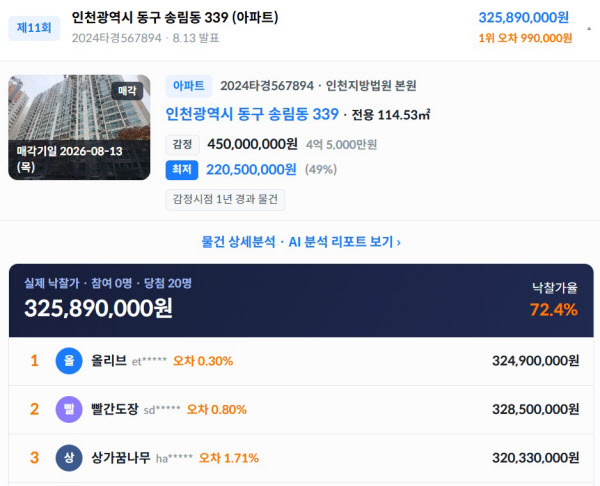The image size is (600, 486).
Task: Click the 빨간도장 purple avatar icon
Action: point(69,409)
